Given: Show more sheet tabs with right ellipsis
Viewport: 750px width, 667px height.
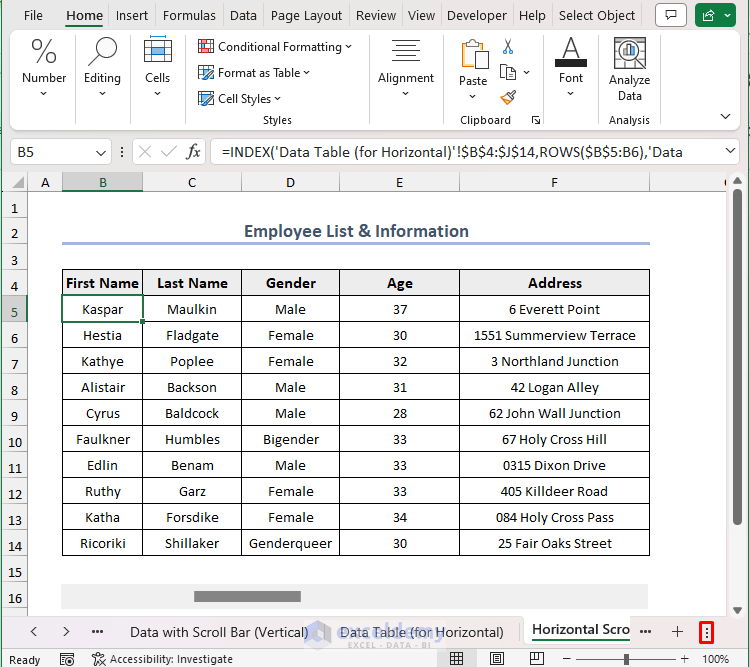Looking at the screenshot, I should pyautogui.click(x=645, y=632).
